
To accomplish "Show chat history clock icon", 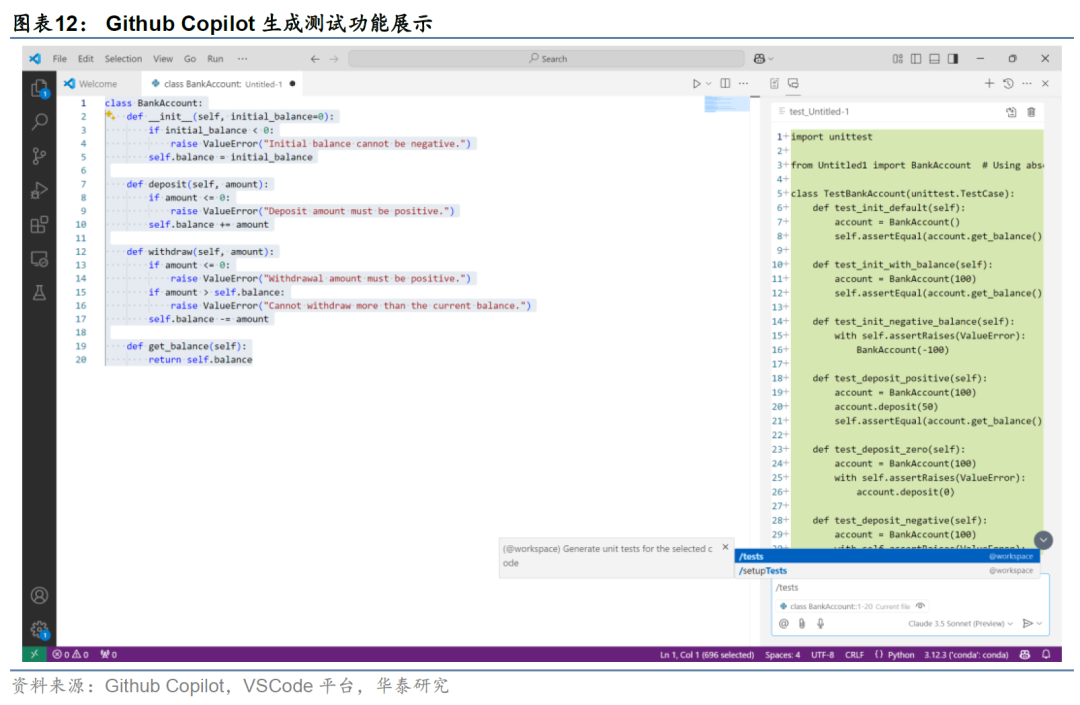I will click(x=1008, y=84).
